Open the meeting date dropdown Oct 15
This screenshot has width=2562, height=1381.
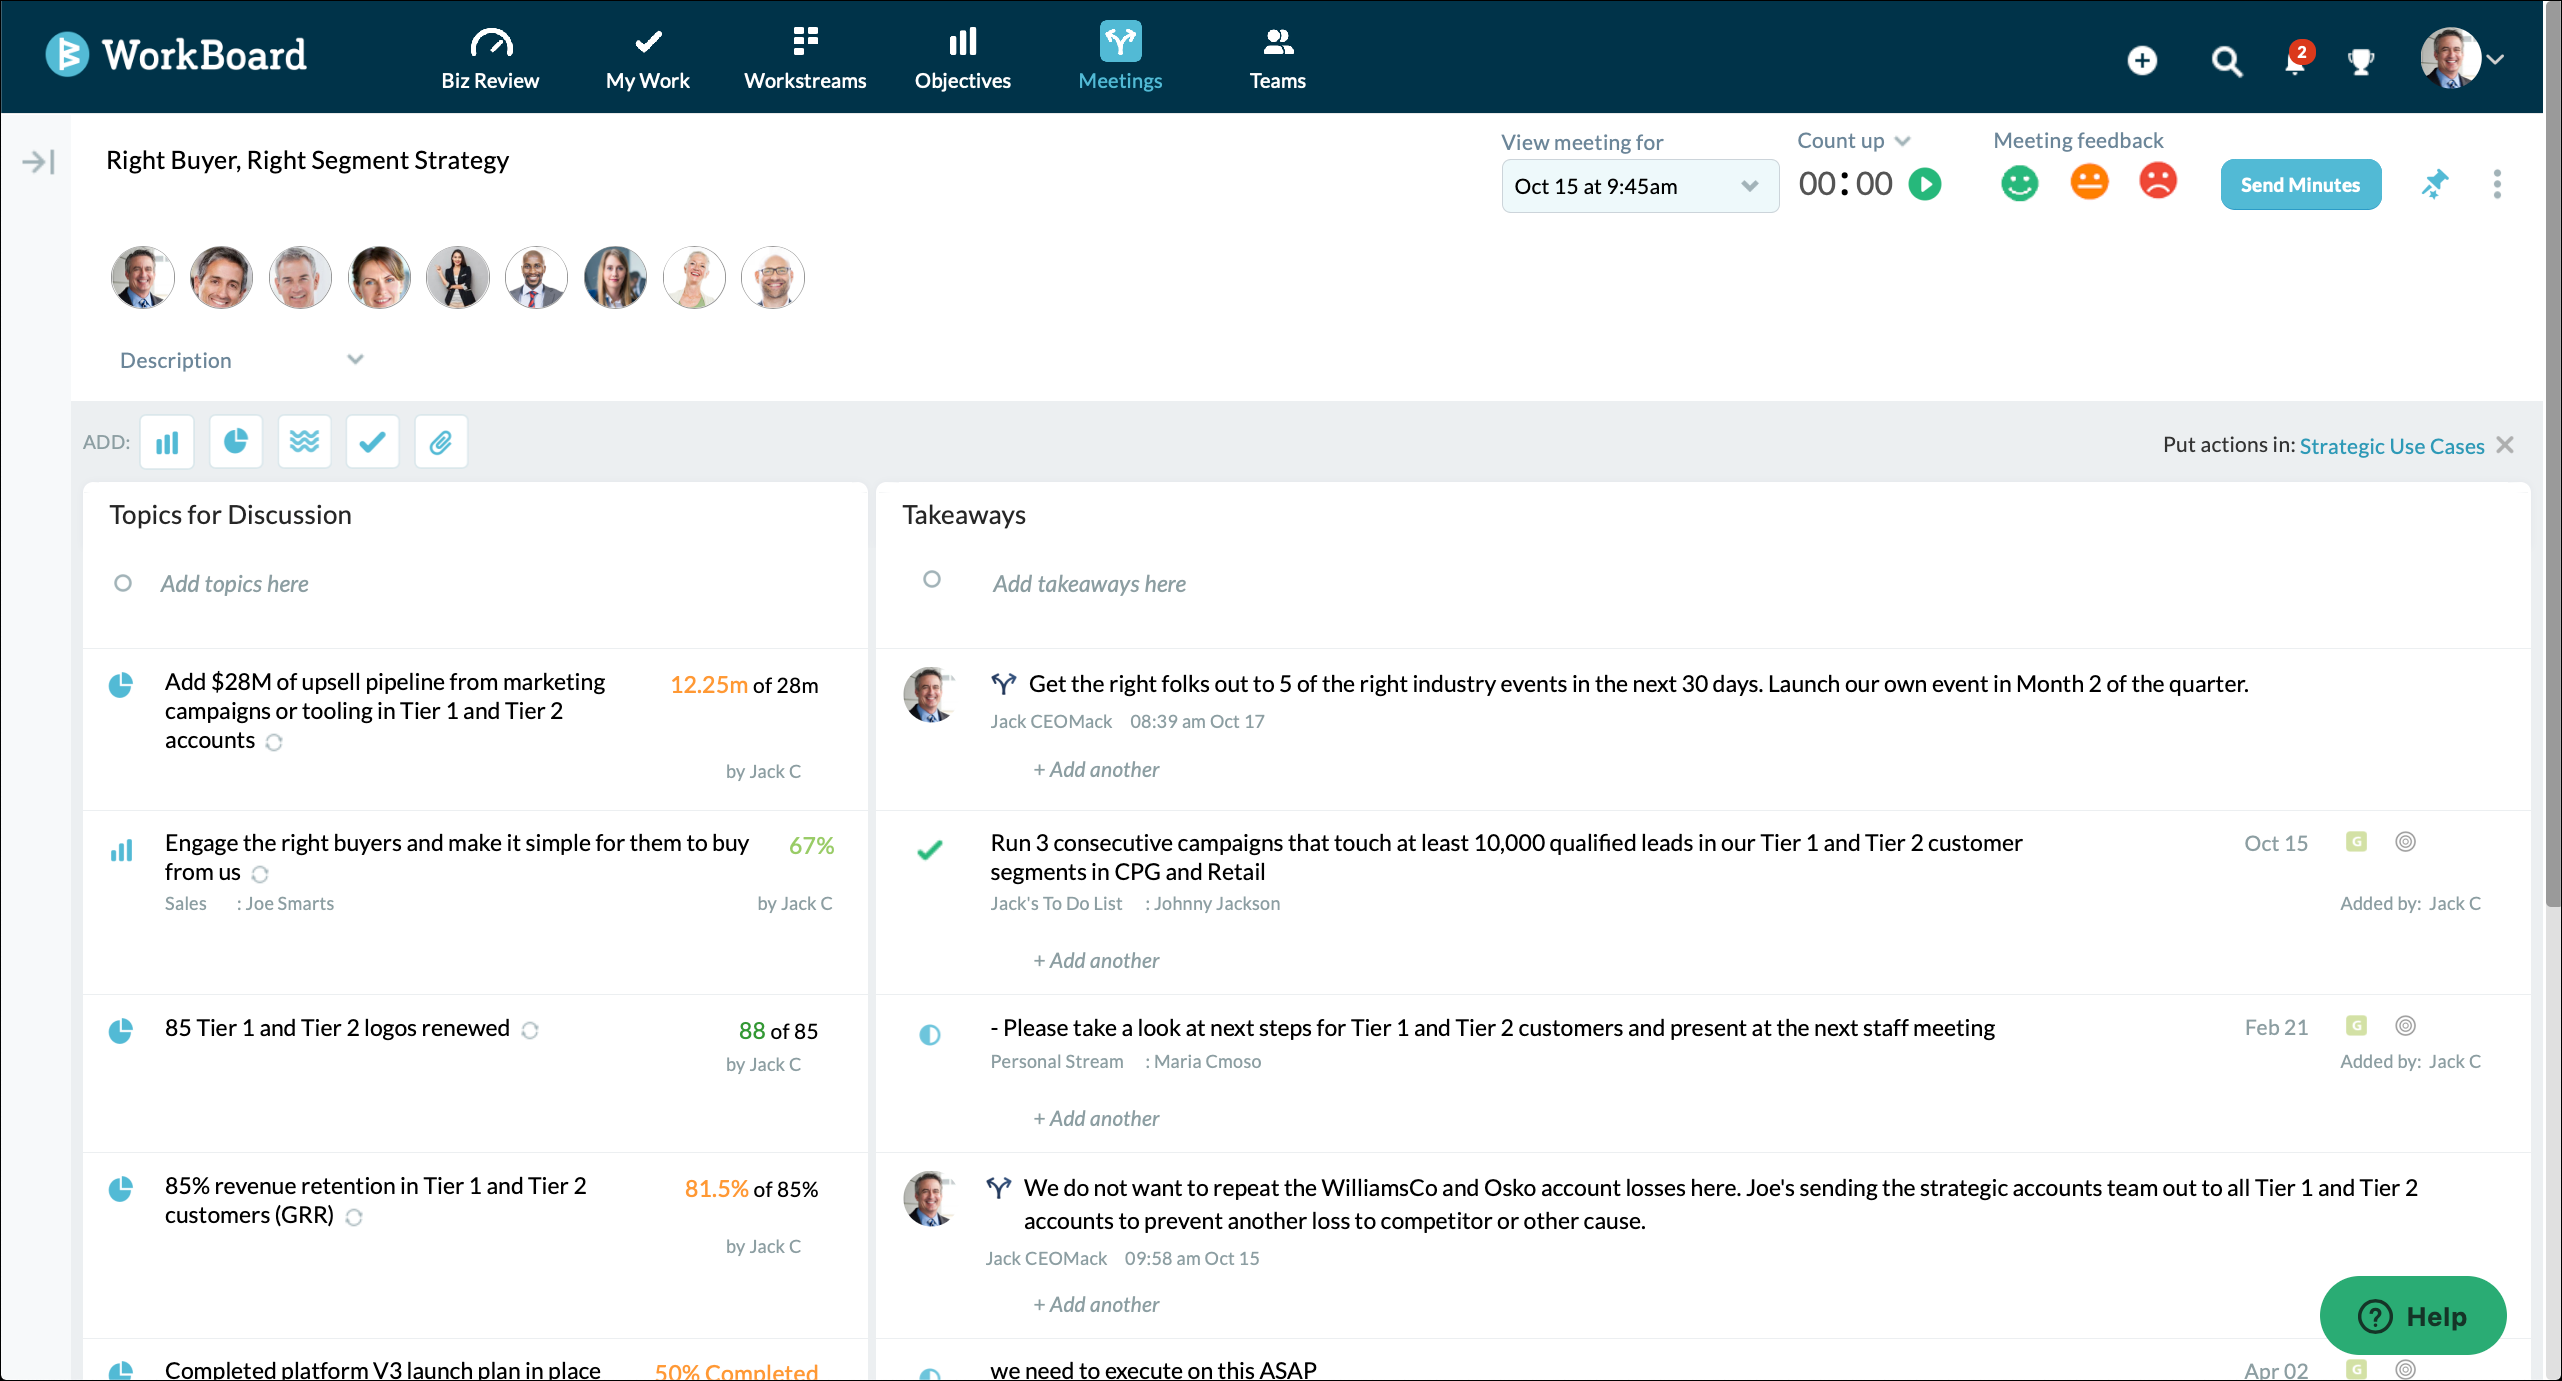1639,186
